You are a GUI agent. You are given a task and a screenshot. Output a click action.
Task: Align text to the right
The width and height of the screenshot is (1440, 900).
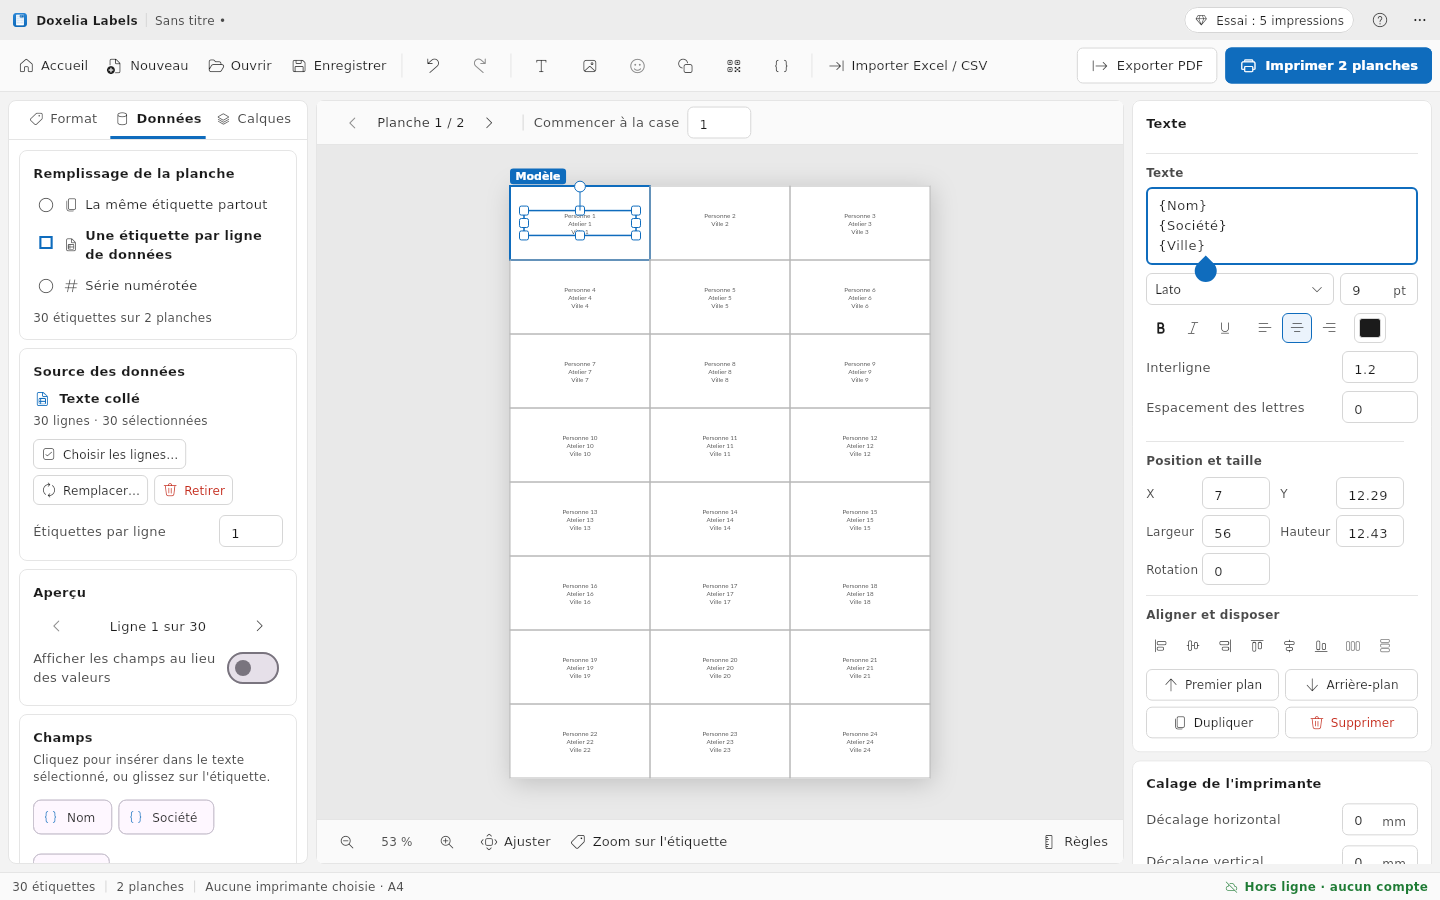point(1329,328)
